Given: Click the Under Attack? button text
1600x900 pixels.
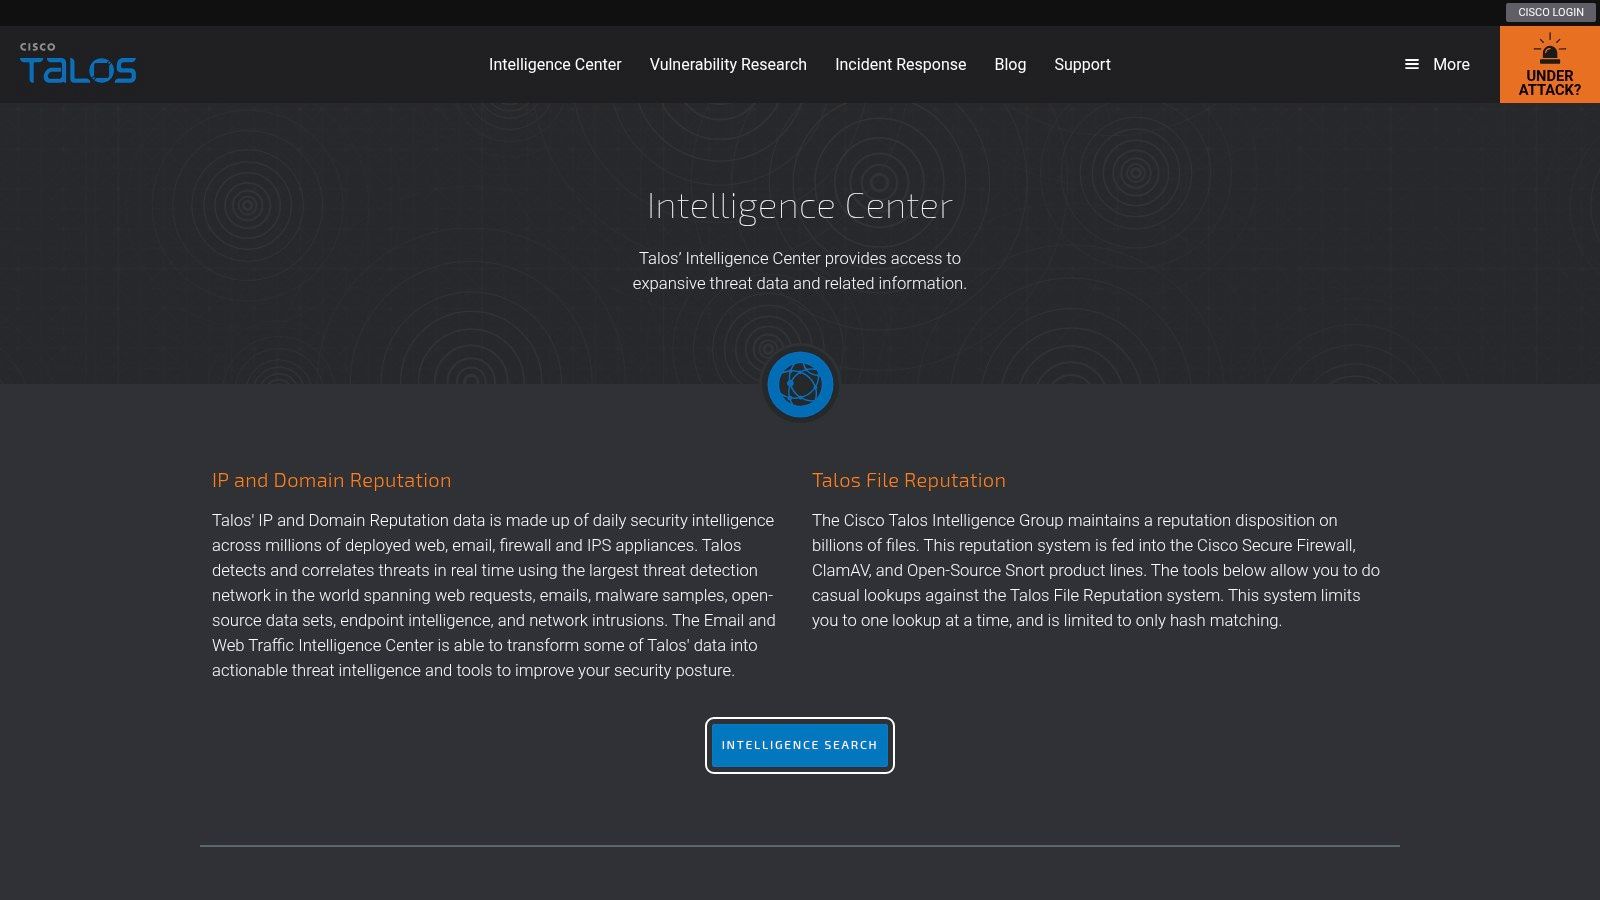Looking at the screenshot, I should [x=1550, y=83].
